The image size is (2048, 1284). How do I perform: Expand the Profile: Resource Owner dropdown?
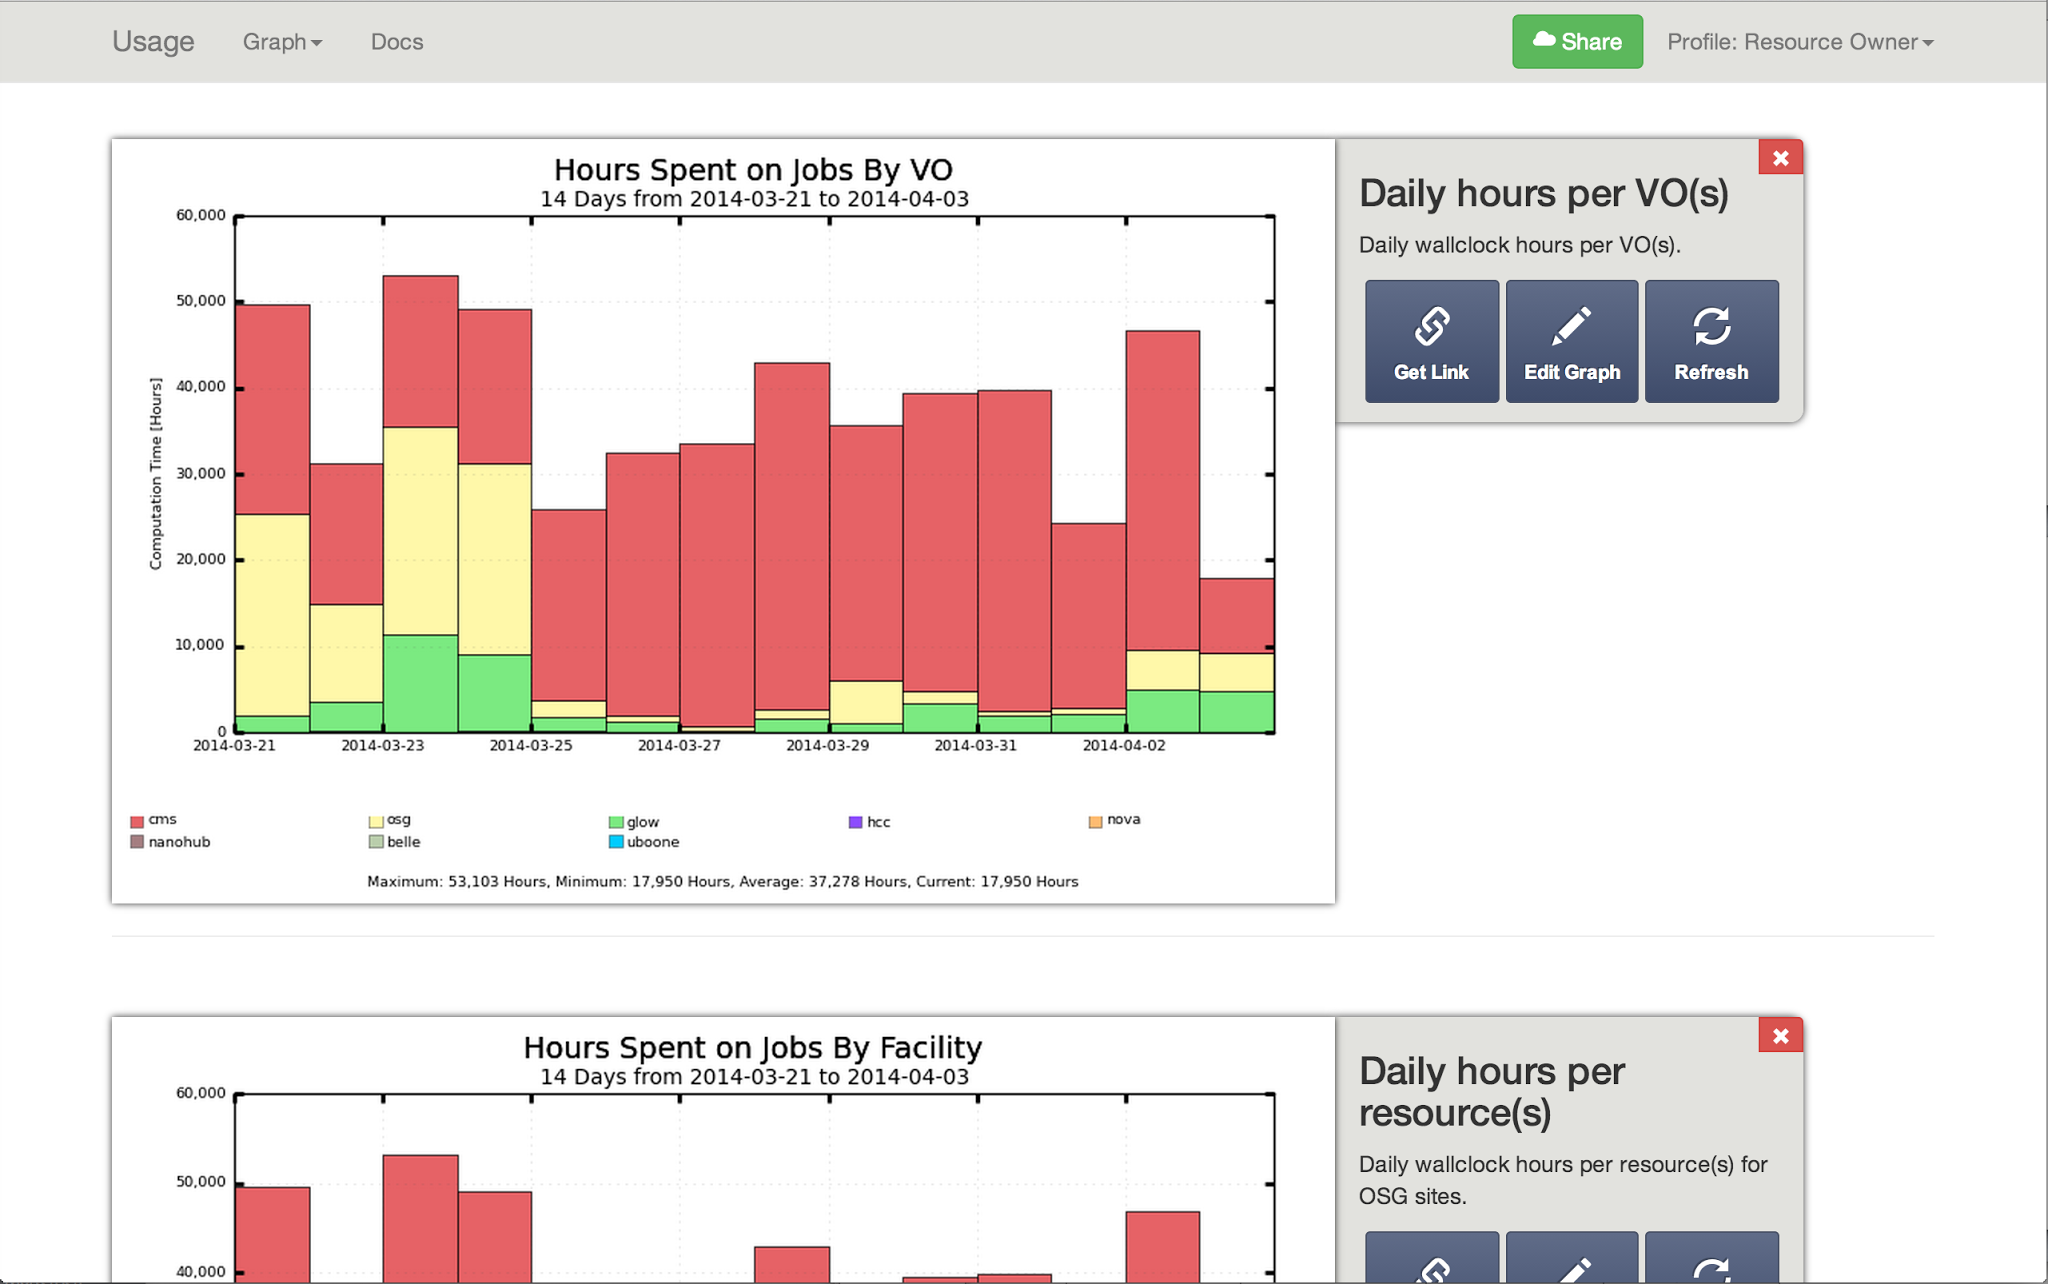[1799, 42]
